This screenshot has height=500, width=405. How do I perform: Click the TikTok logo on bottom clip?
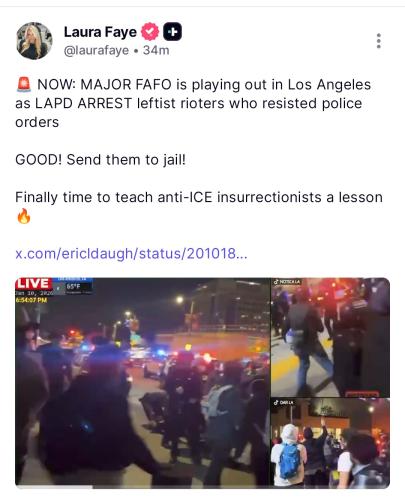click(276, 403)
